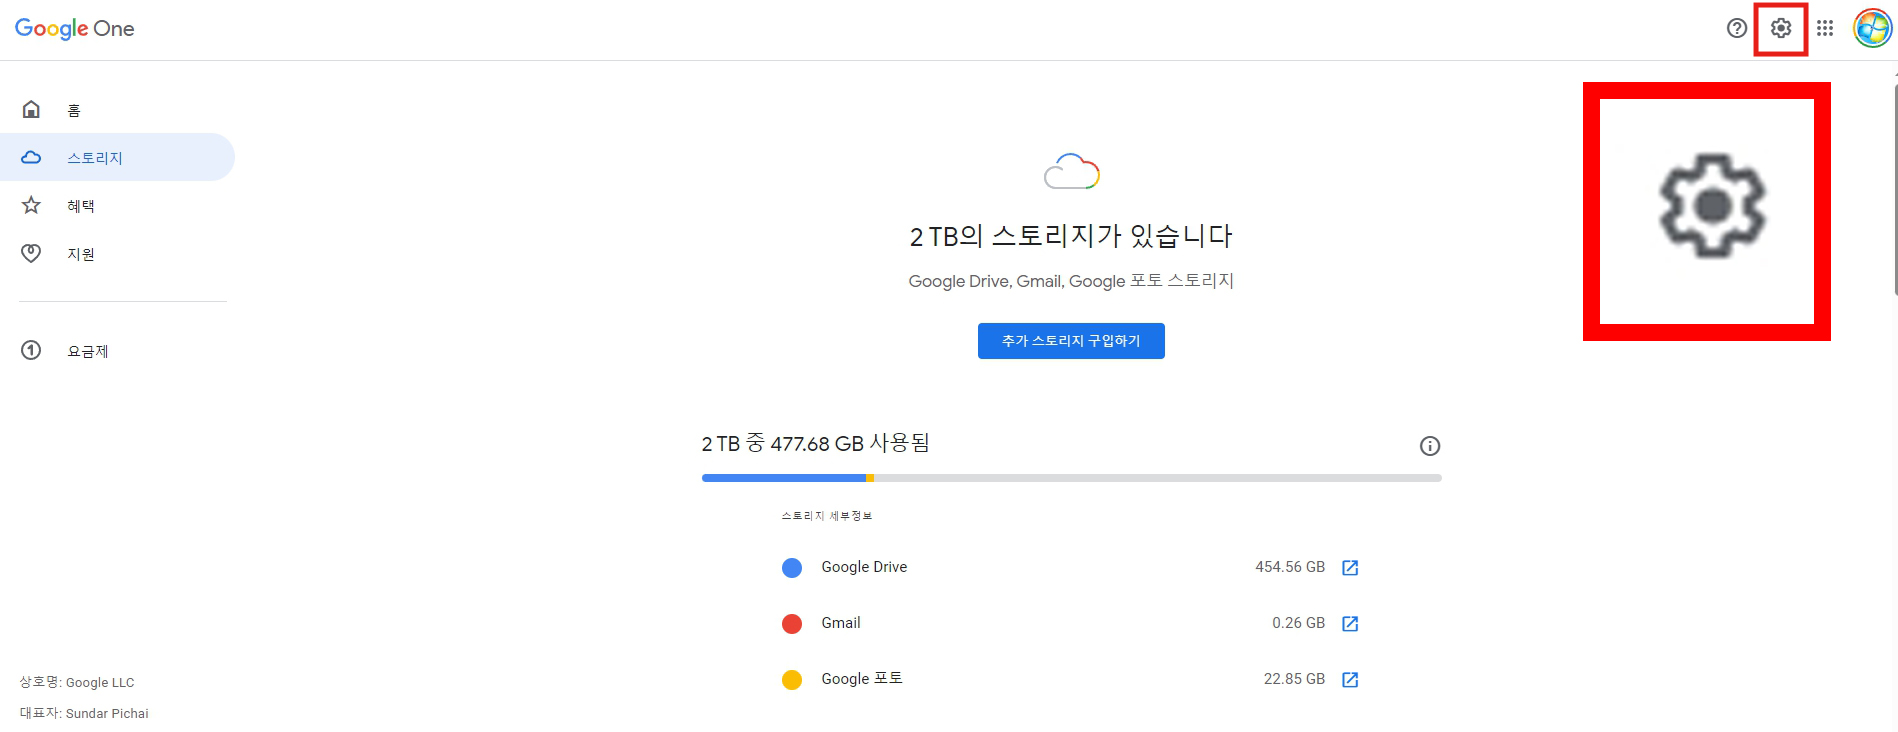Screen dimensions: 1898x732
Task: Click the 추가 스토리지 구입하기 button
Action: click(x=1071, y=341)
